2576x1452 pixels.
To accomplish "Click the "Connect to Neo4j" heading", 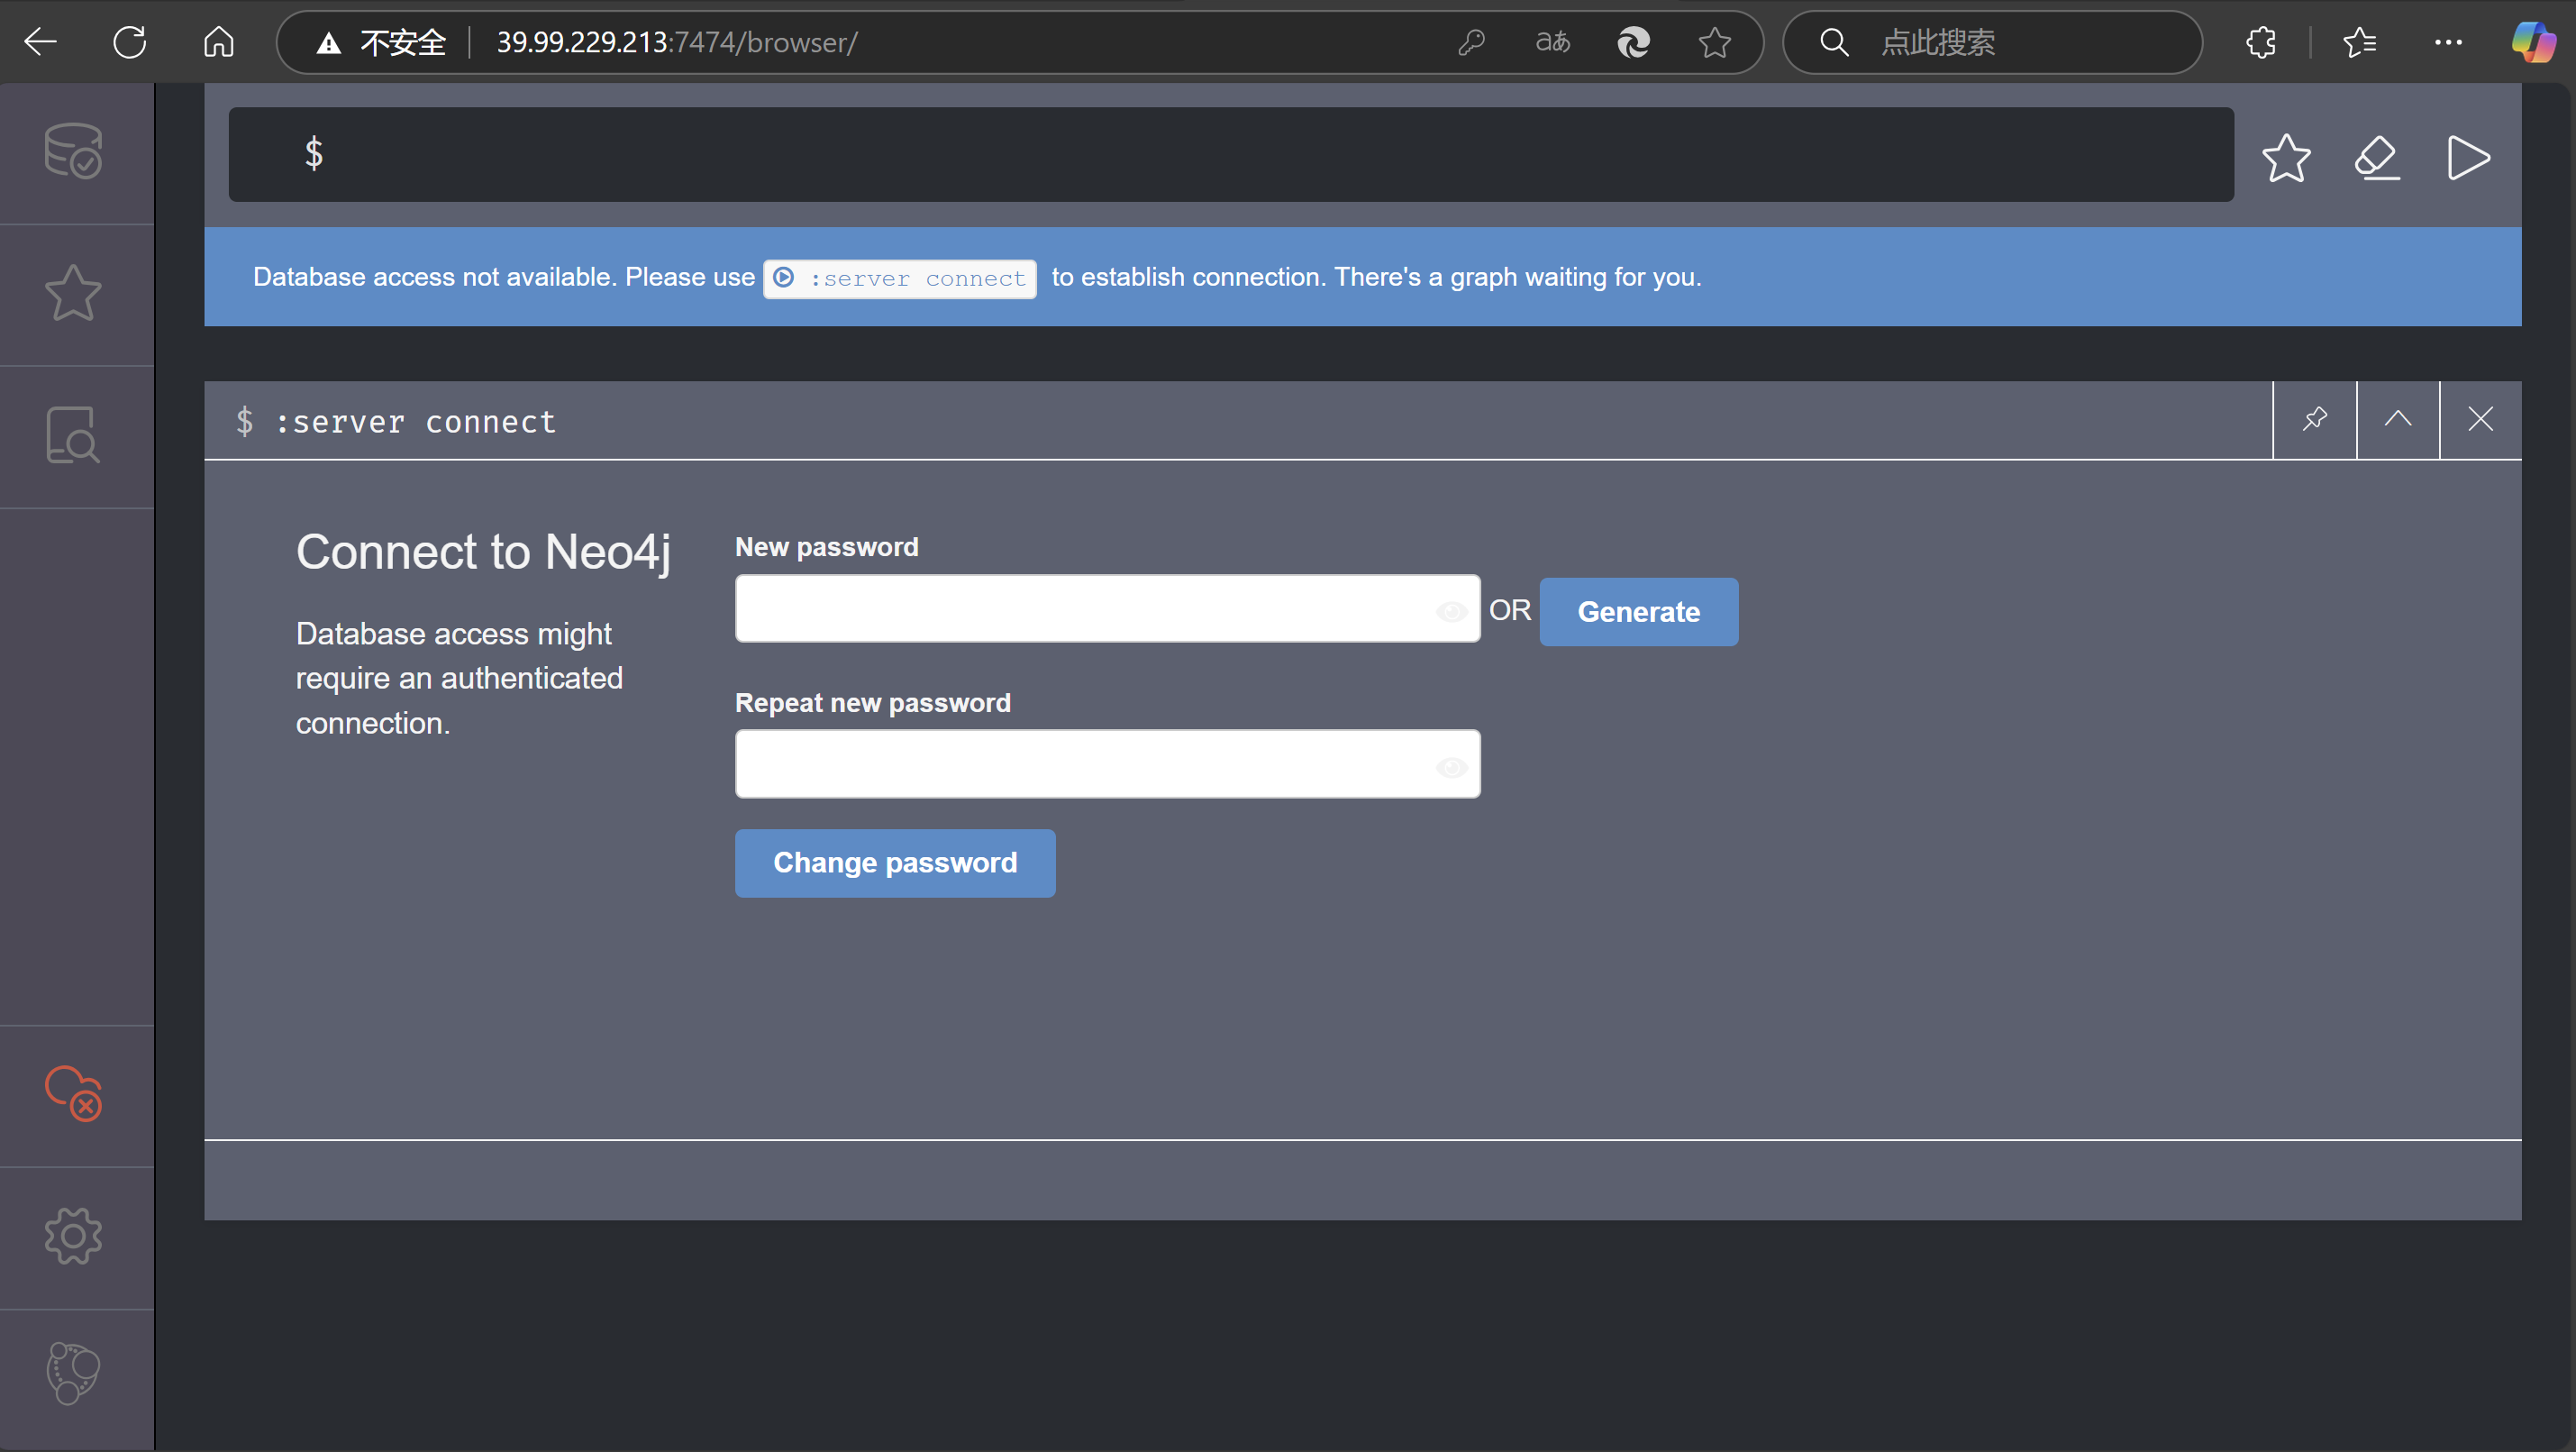I will point(483,552).
